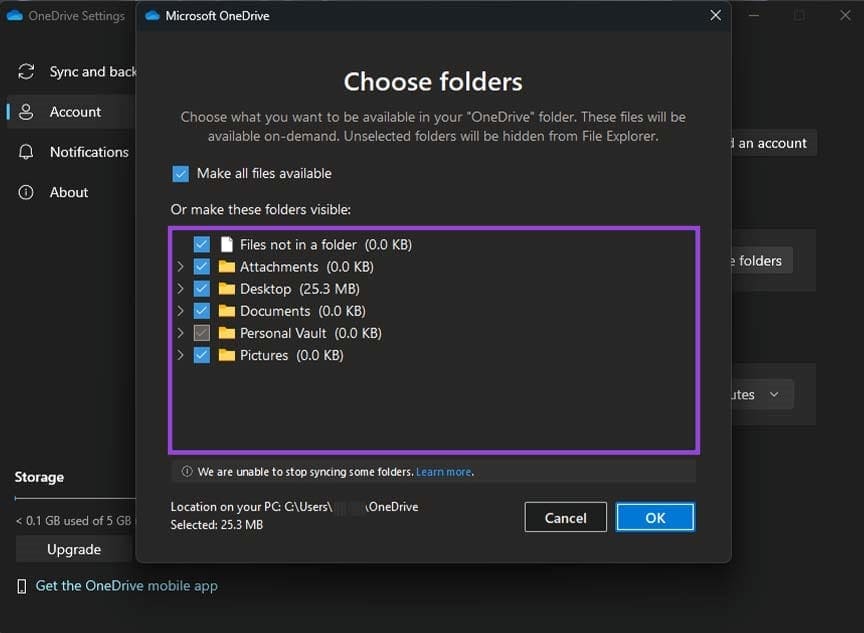Uncheck the Pictures folder checkbox

point(202,355)
